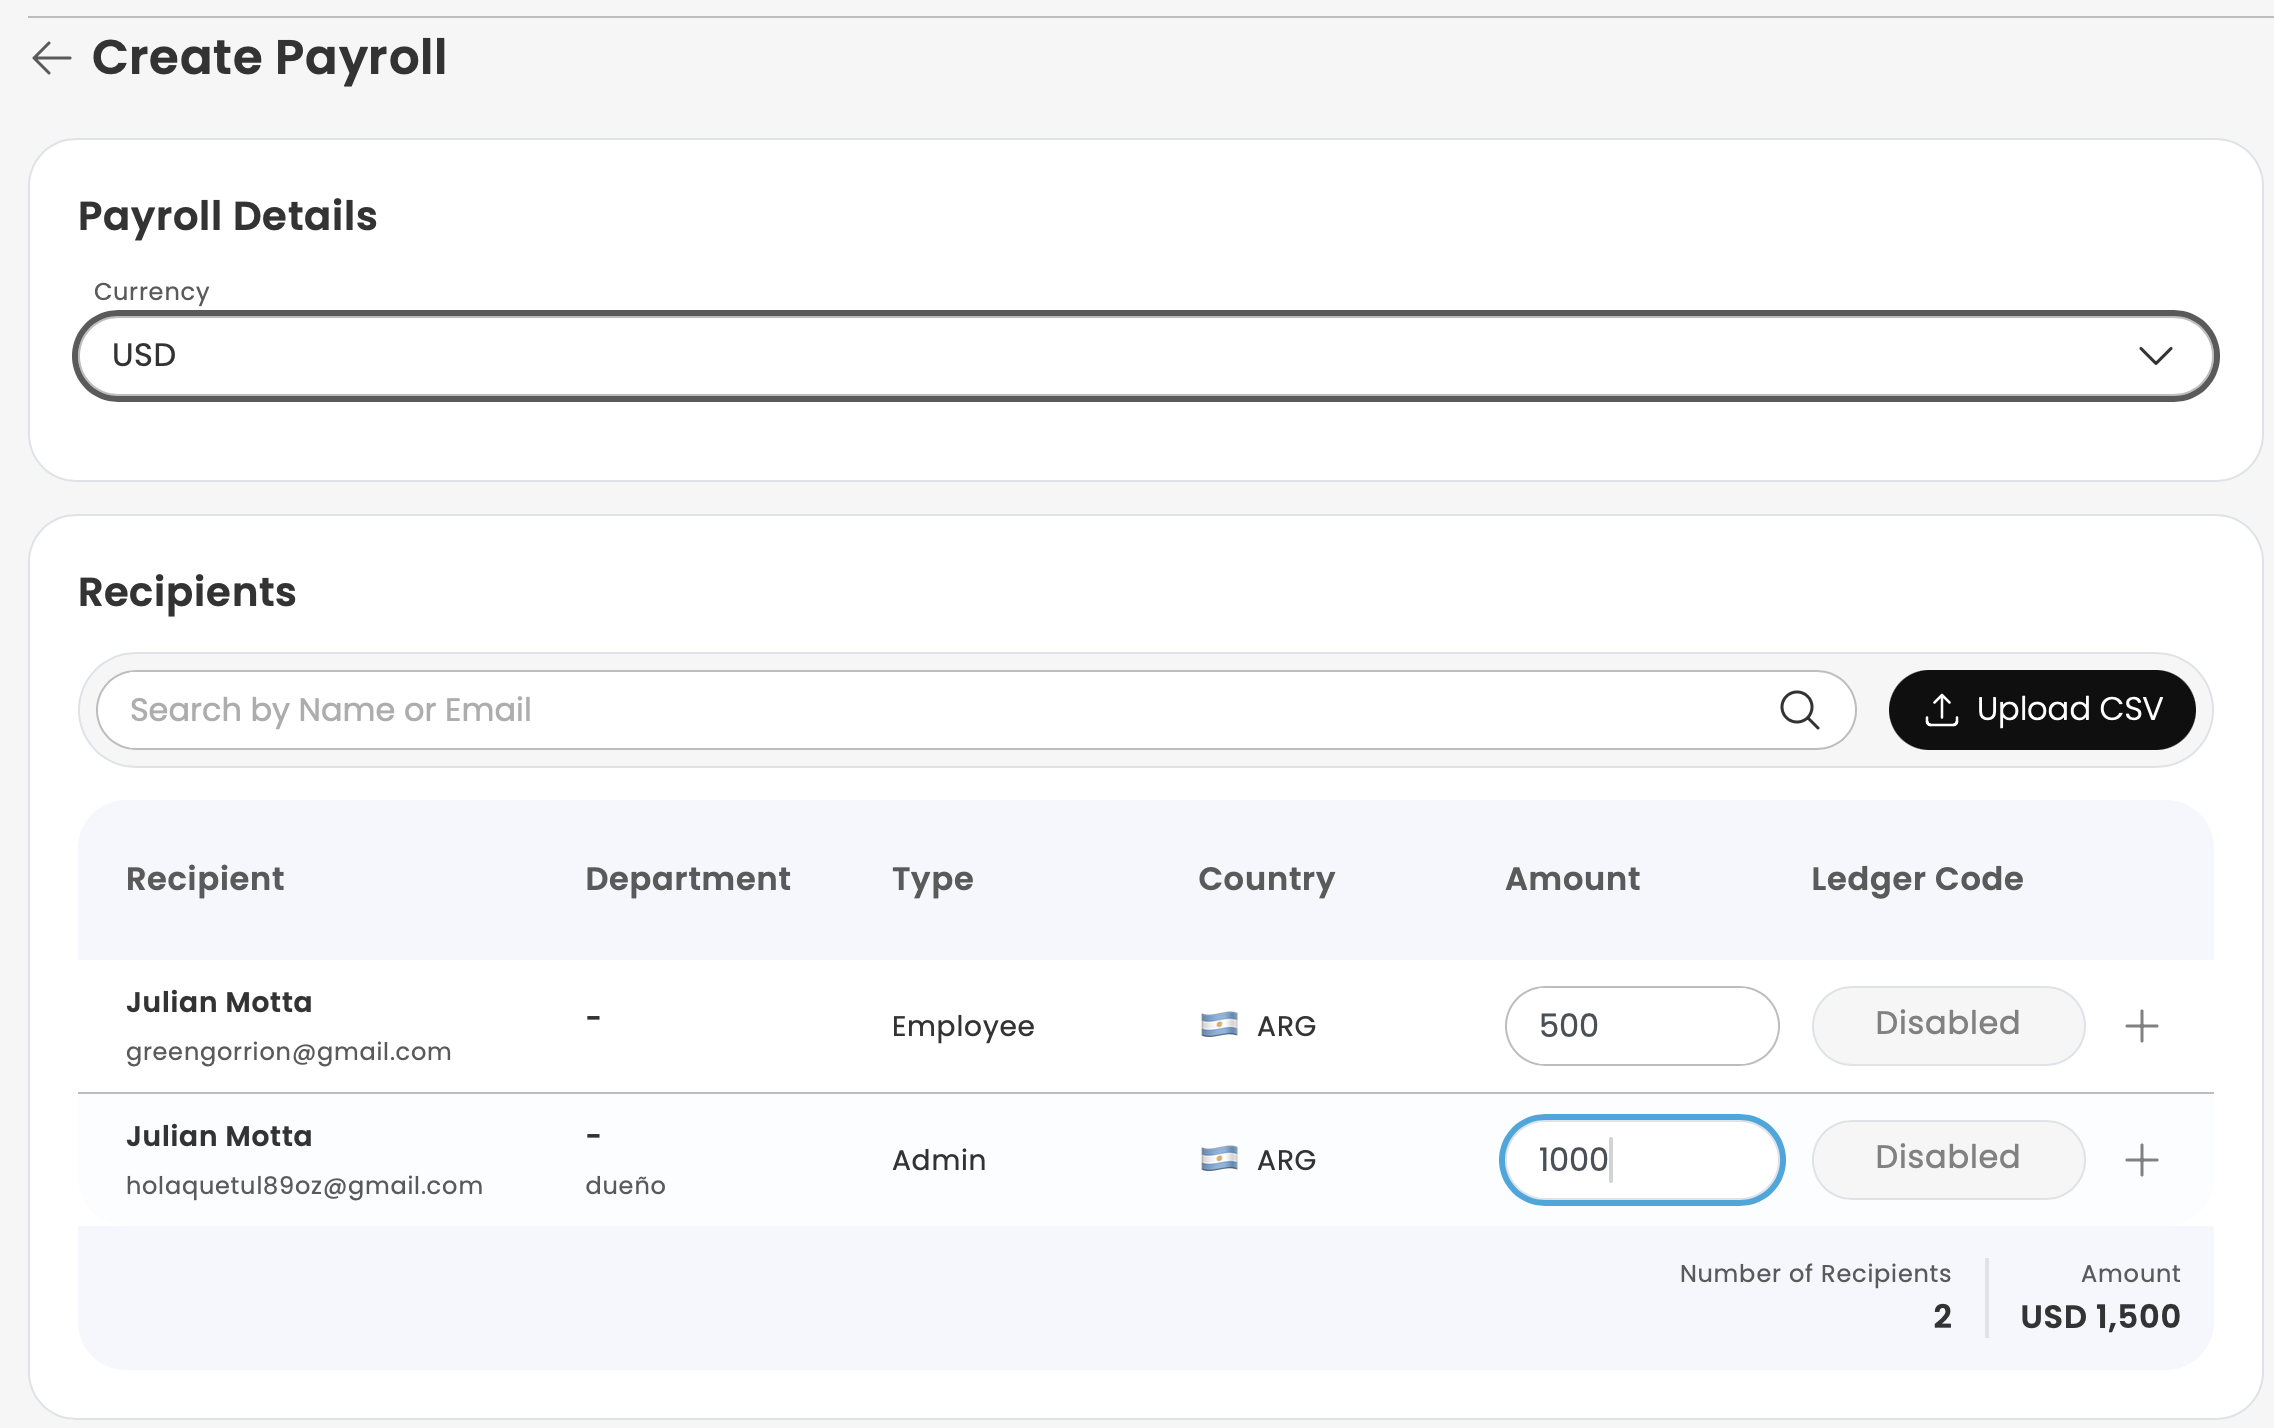Click the back arrow beside Create Payroll

pos(52,58)
